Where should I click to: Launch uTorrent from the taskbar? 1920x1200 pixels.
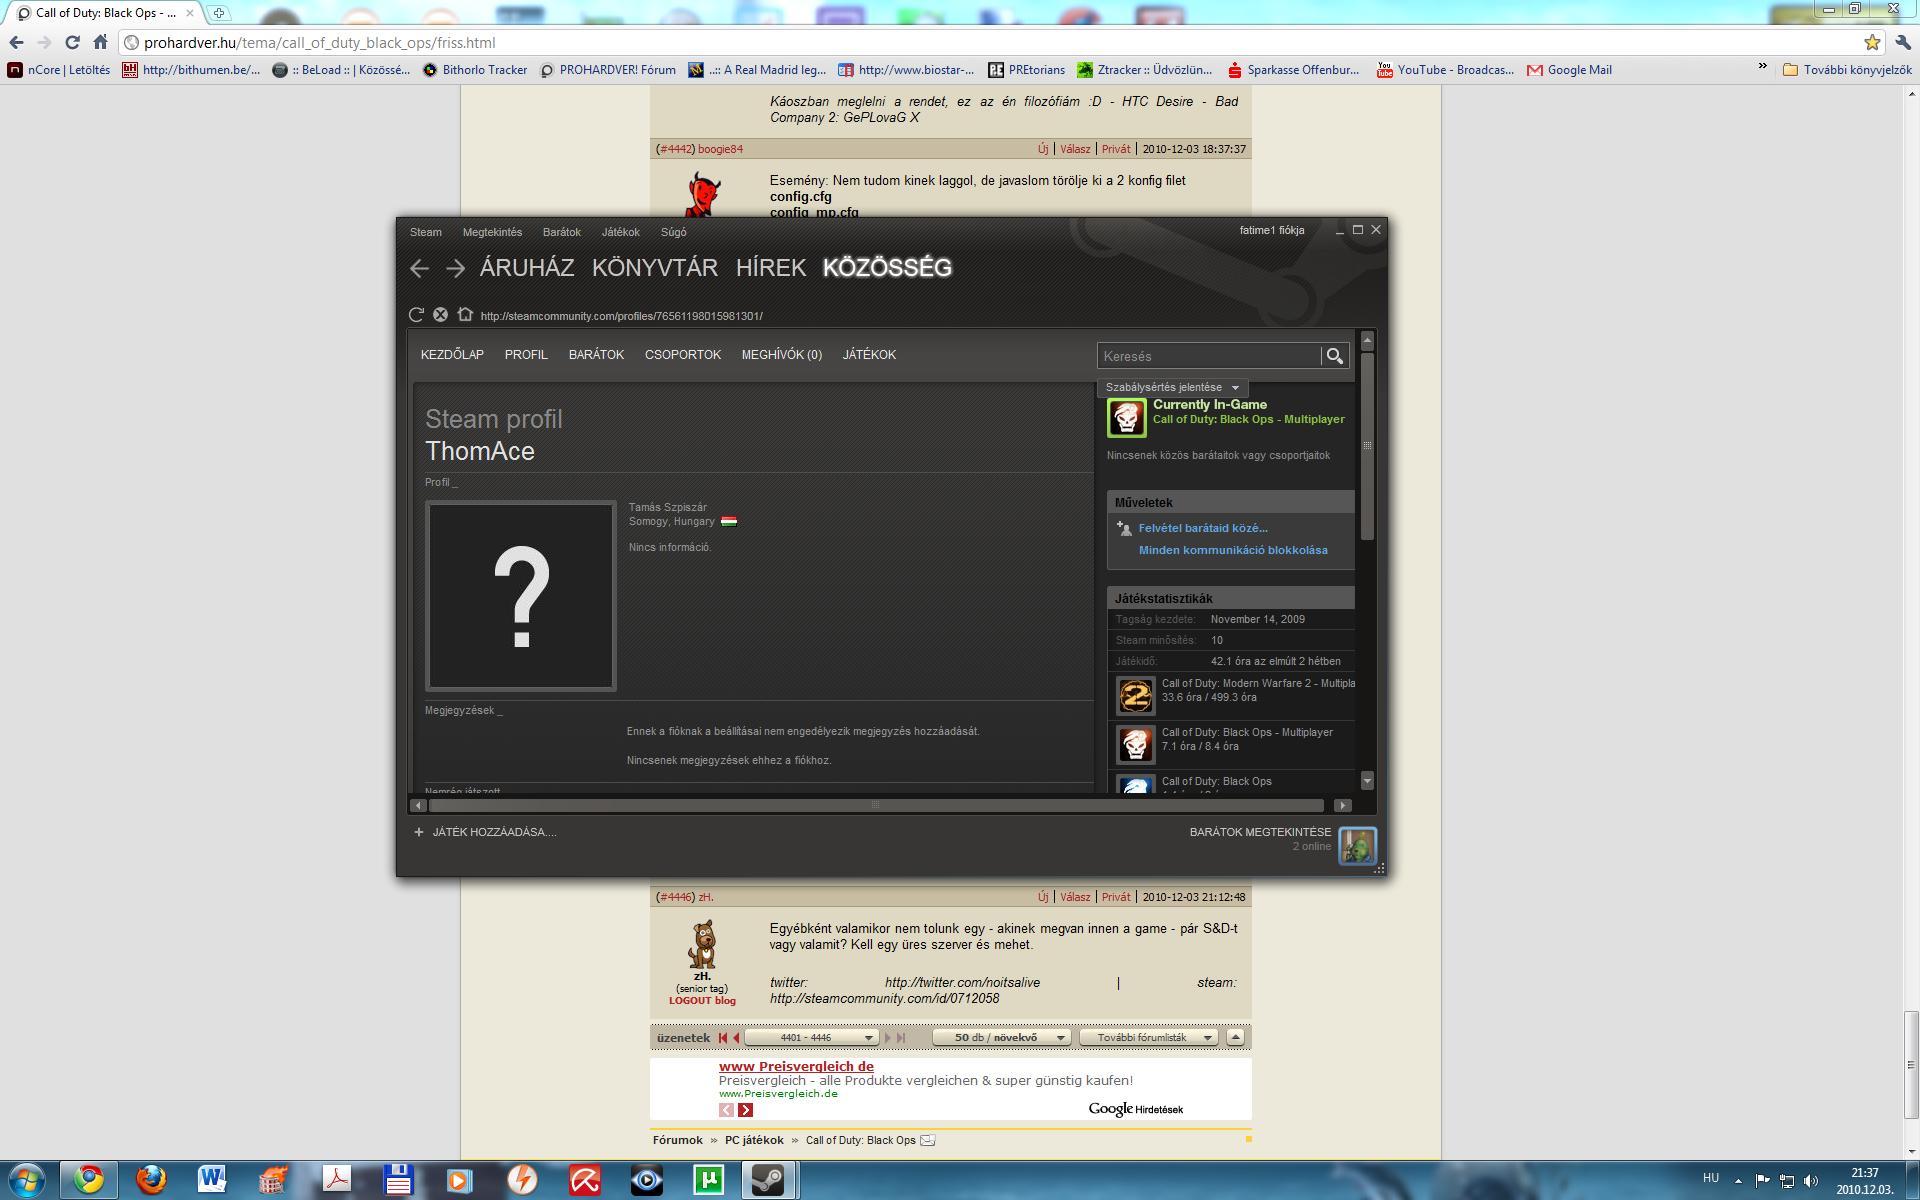(708, 1180)
